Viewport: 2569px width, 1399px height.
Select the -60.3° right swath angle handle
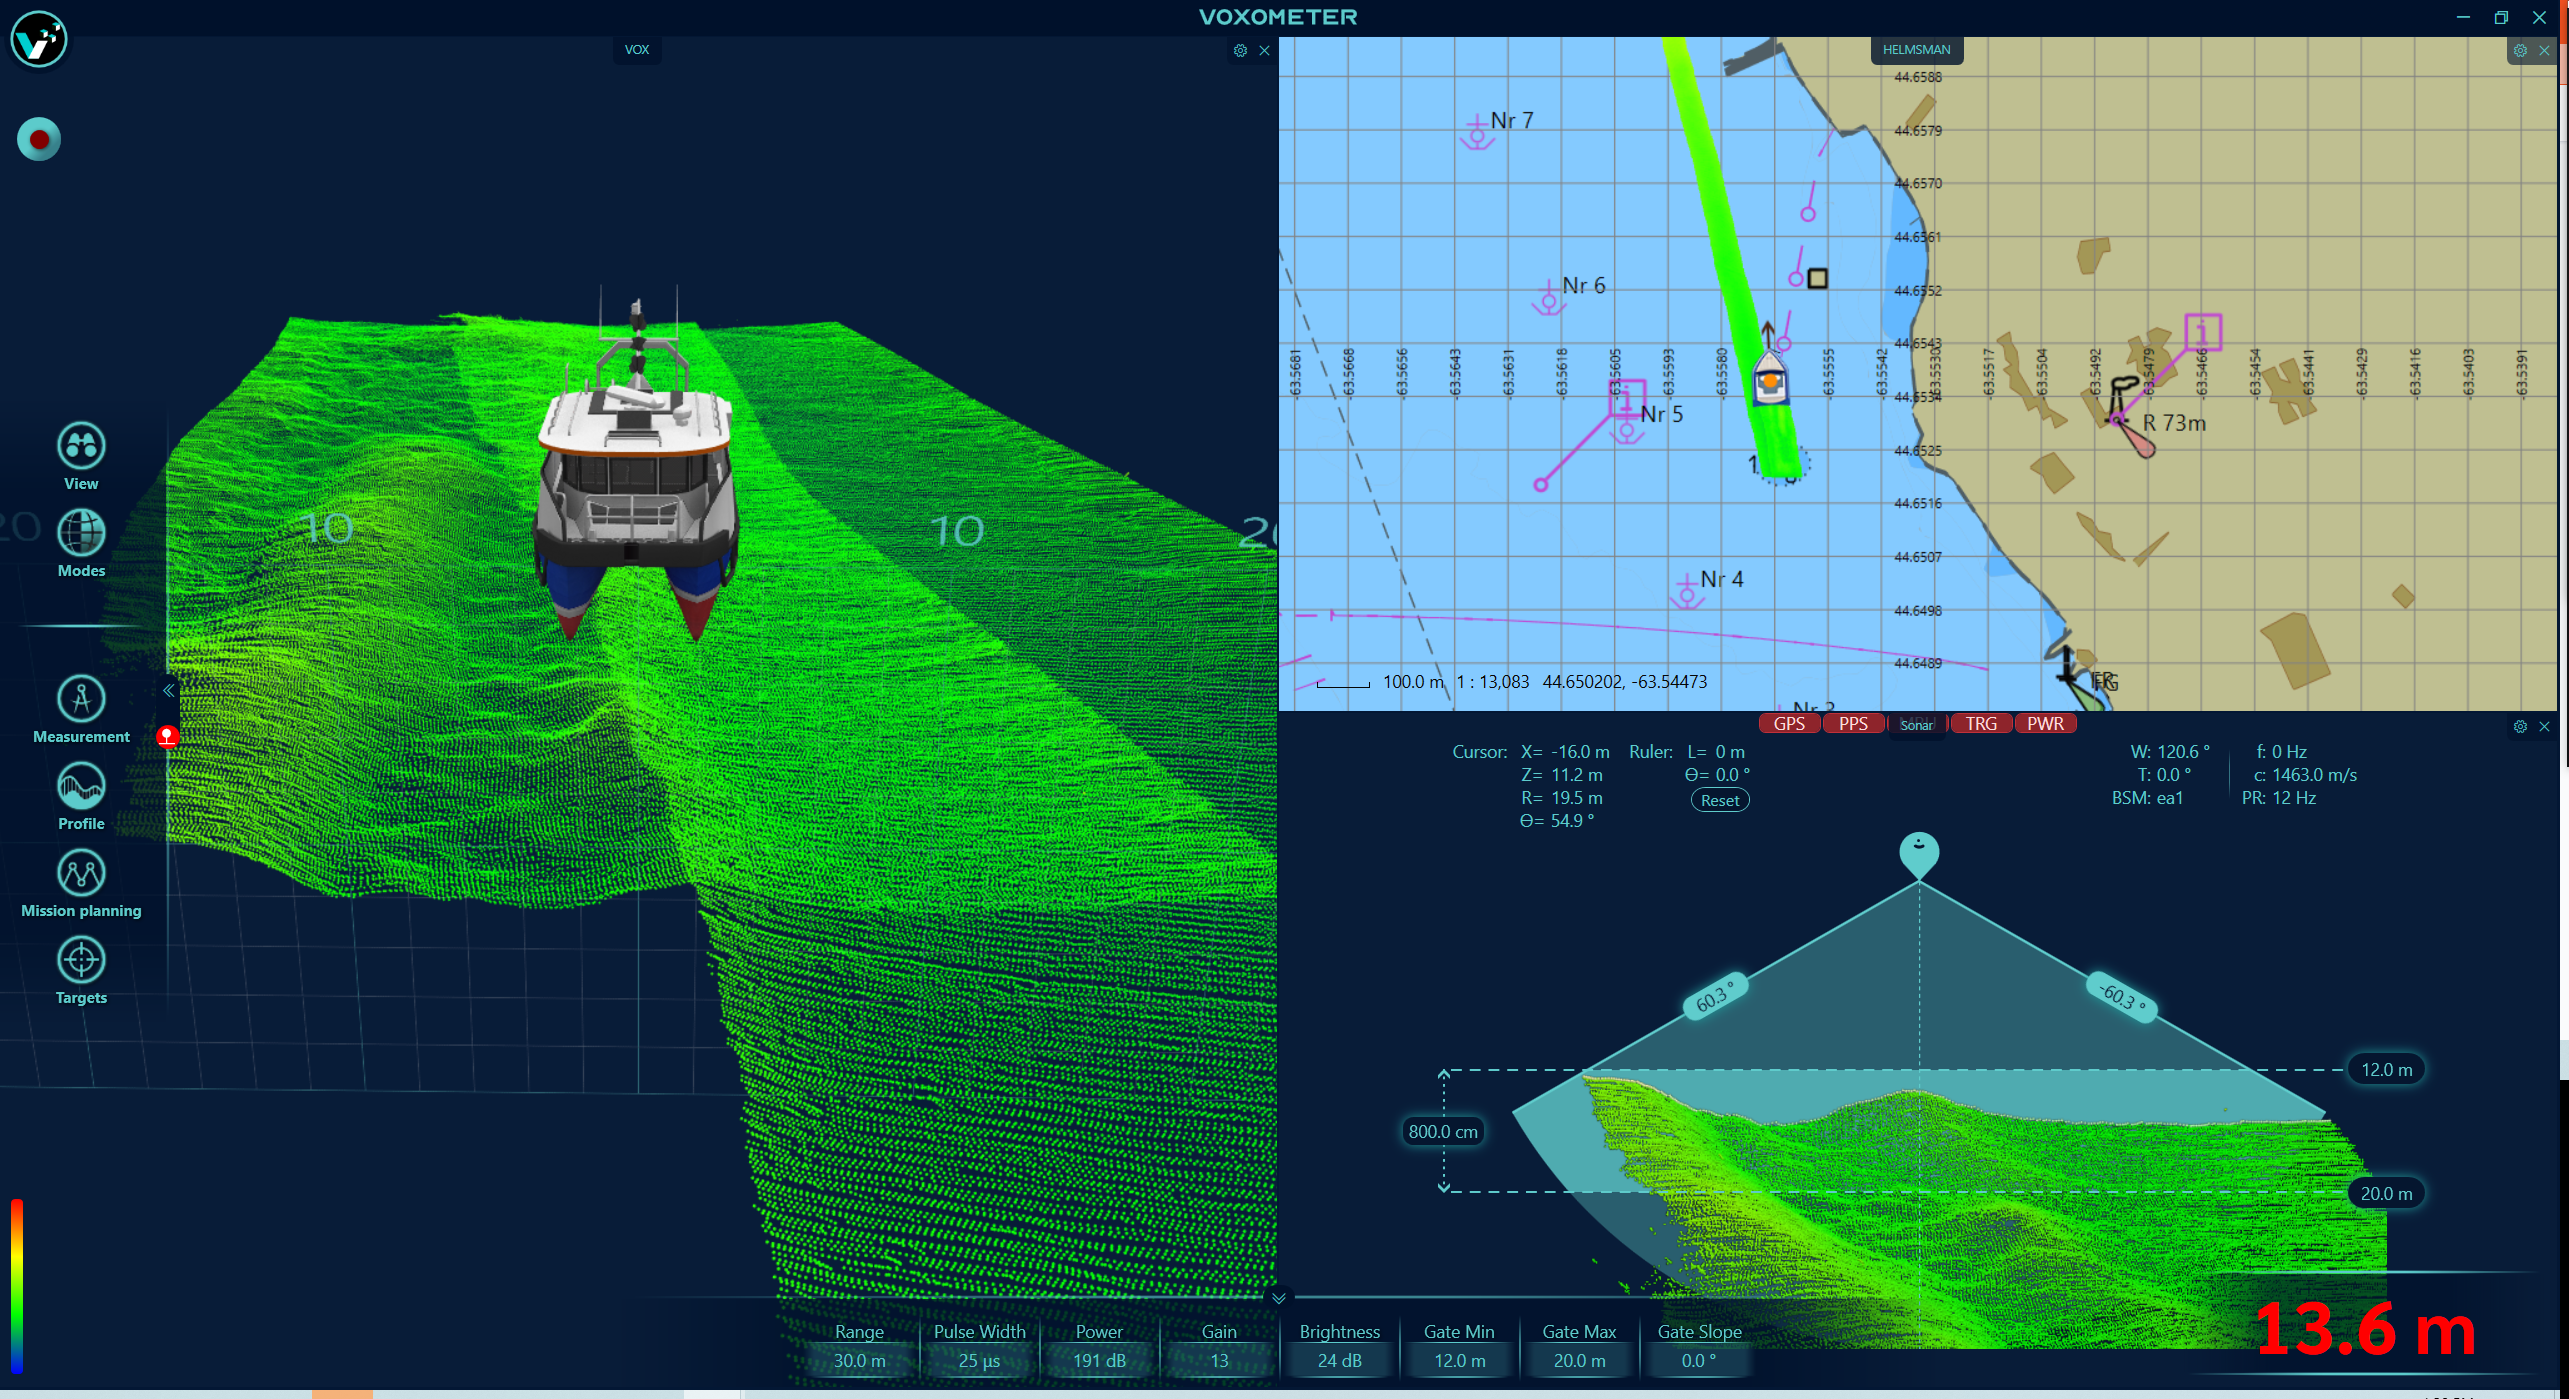[x=2122, y=997]
